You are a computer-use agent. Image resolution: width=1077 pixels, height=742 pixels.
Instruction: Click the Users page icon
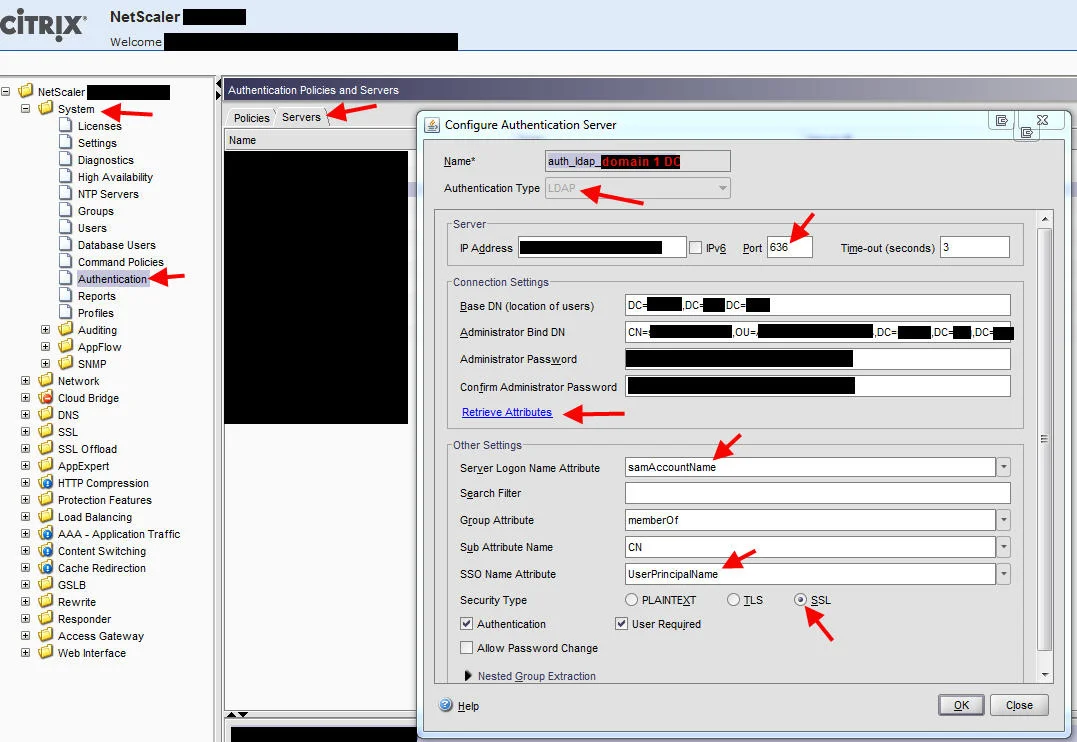pos(65,227)
